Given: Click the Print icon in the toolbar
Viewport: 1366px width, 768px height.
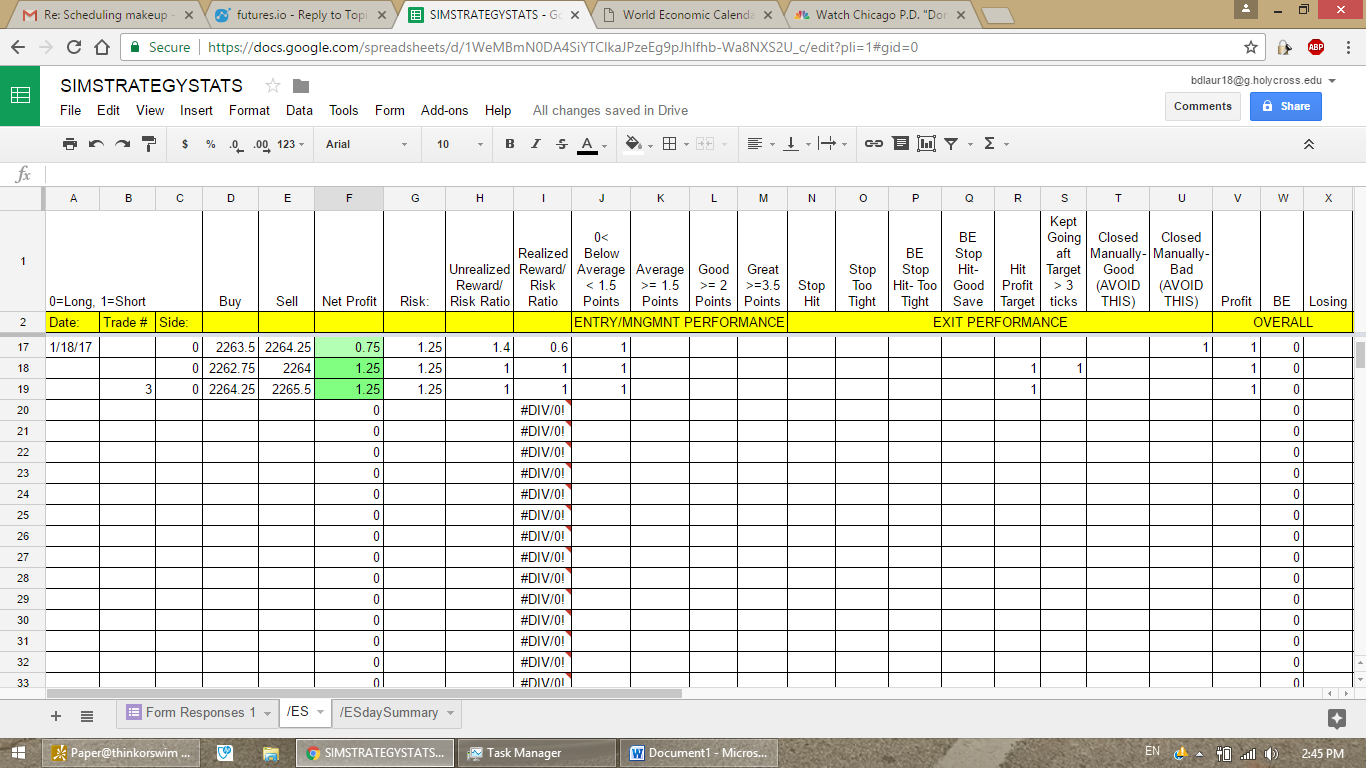Looking at the screenshot, I should tap(70, 144).
